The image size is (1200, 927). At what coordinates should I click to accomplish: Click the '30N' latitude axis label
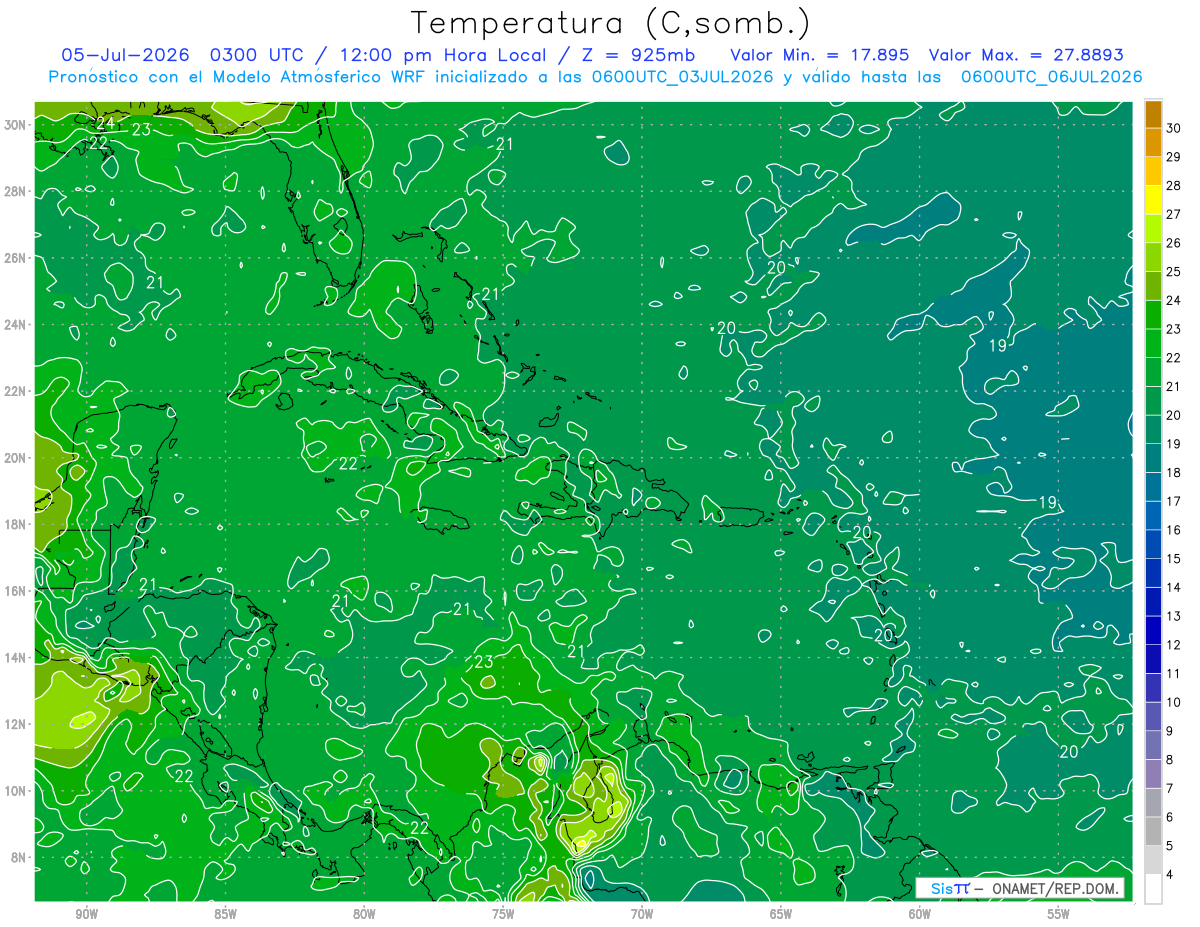coord(15,125)
